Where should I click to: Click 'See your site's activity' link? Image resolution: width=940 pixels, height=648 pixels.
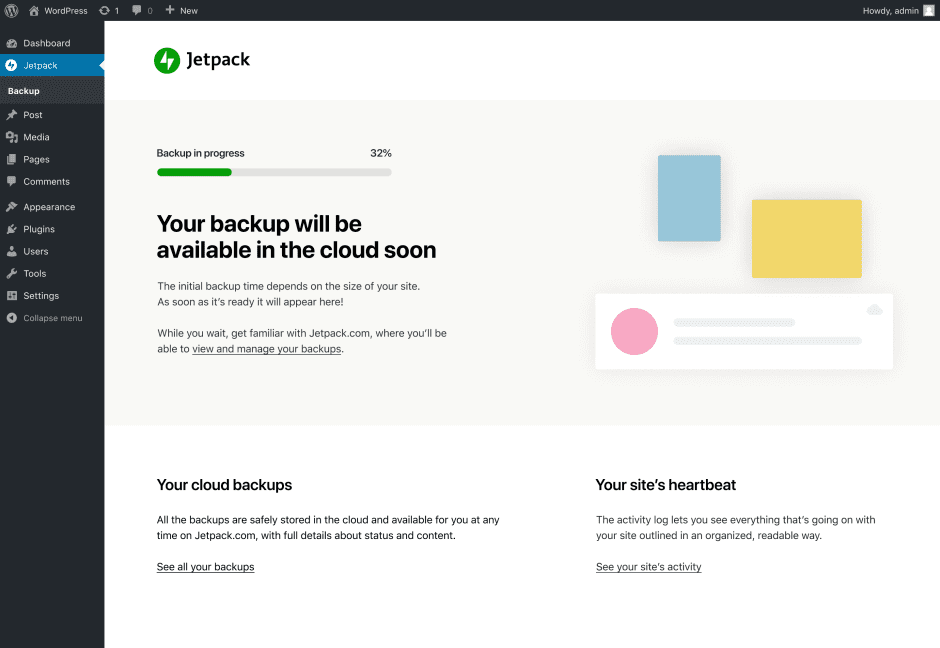point(649,566)
